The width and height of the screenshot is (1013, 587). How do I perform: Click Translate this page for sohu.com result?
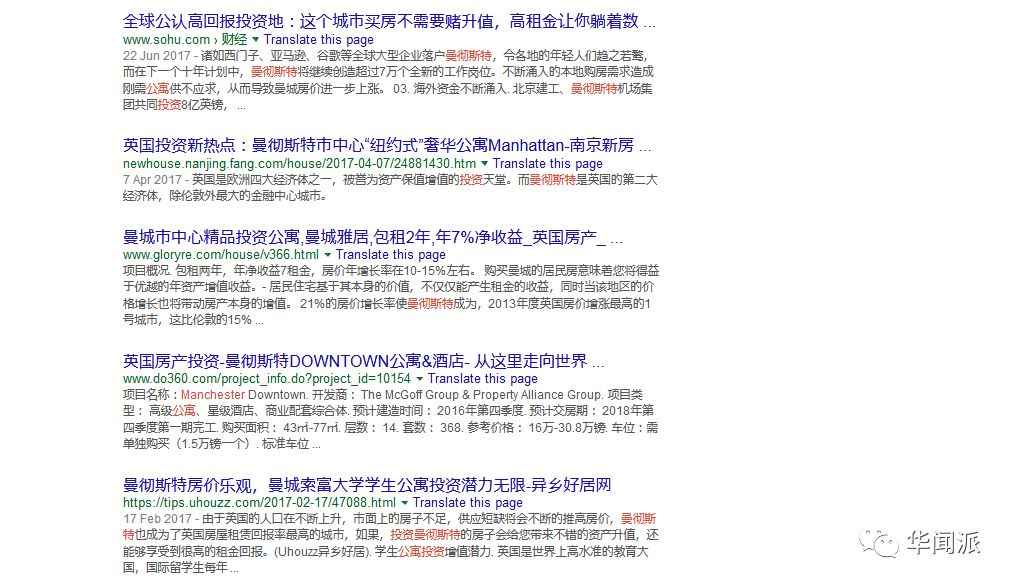click(319, 39)
